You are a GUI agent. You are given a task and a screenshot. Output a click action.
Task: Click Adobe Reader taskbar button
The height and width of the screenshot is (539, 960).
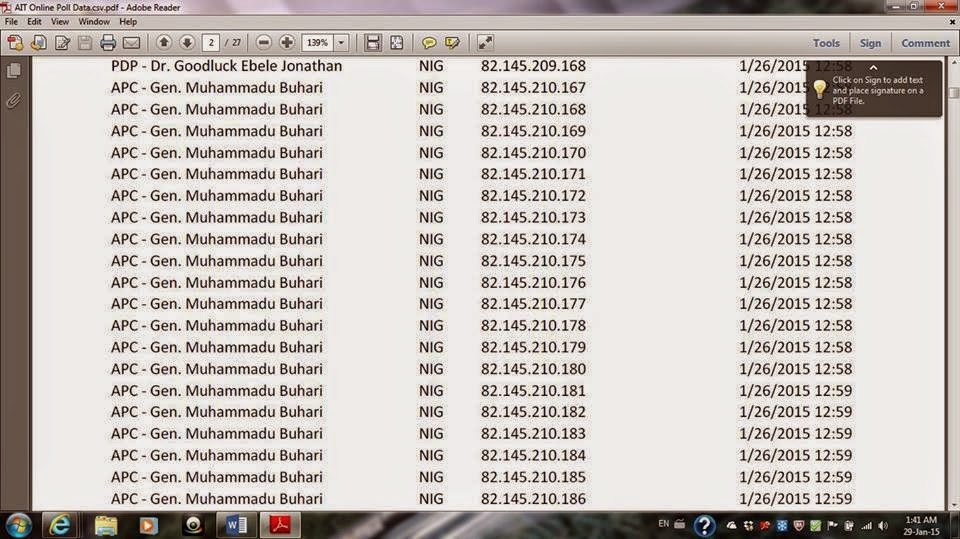click(280, 526)
